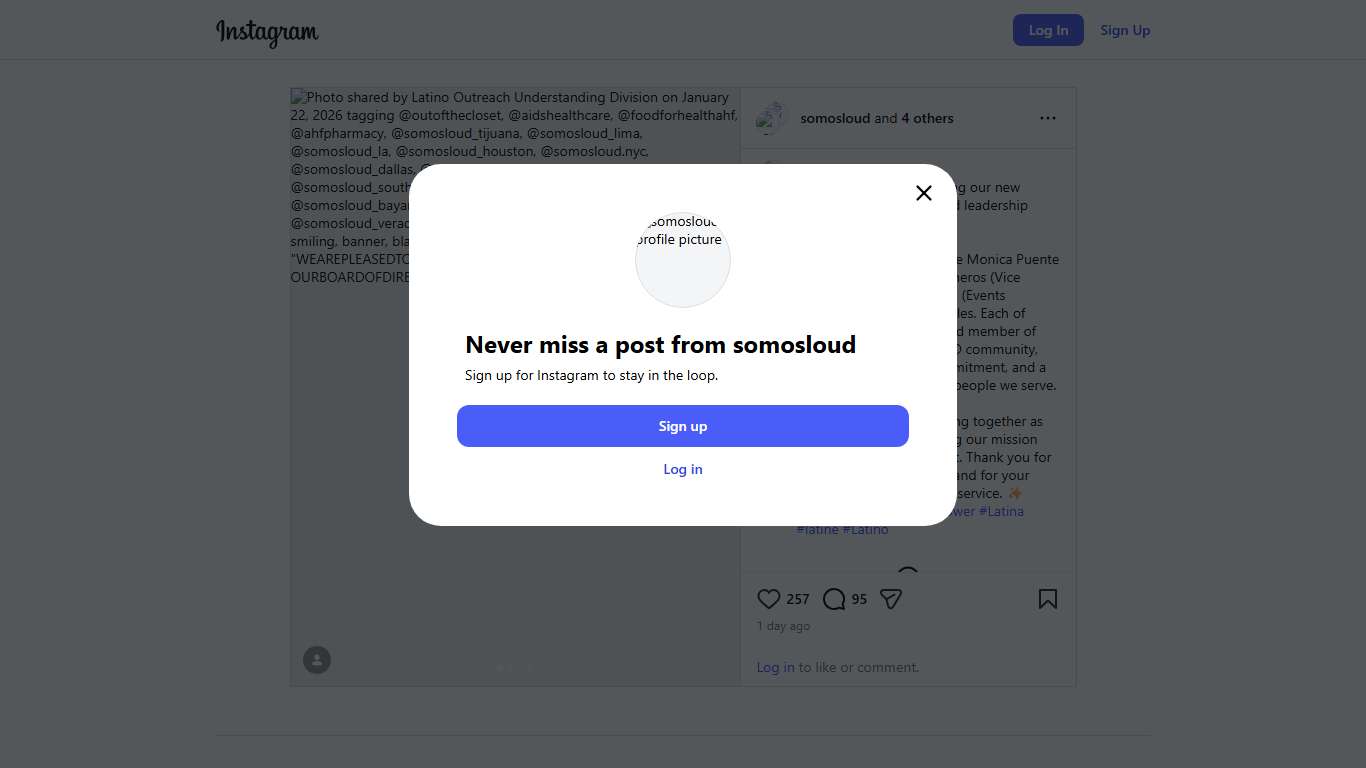Save the post with bookmark icon
The image size is (1366, 768).
1047,599
